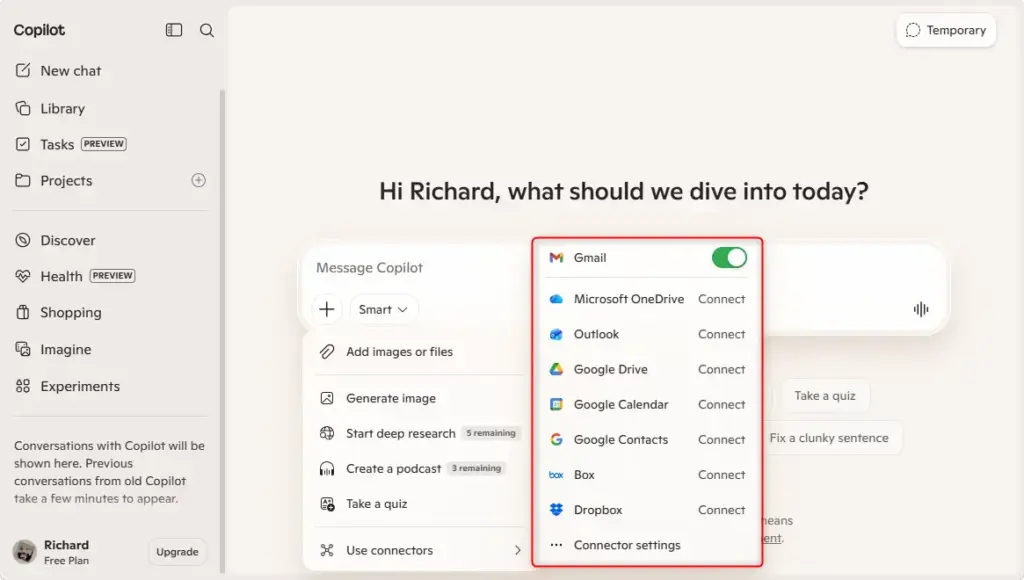The width and height of the screenshot is (1024, 580).
Task: Toggle off the Gmail connector switch
Action: click(x=729, y=257)
